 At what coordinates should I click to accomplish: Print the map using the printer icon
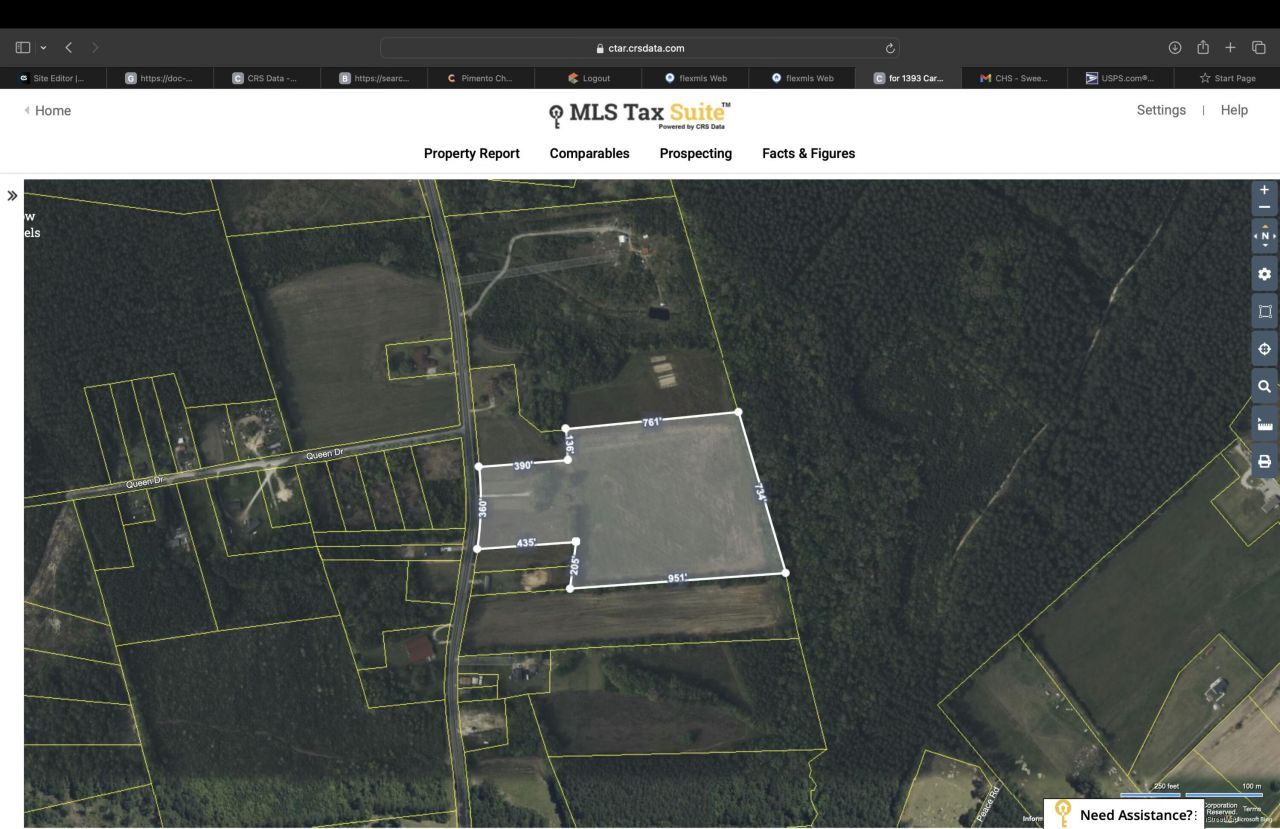click(x=1264, y=461)
